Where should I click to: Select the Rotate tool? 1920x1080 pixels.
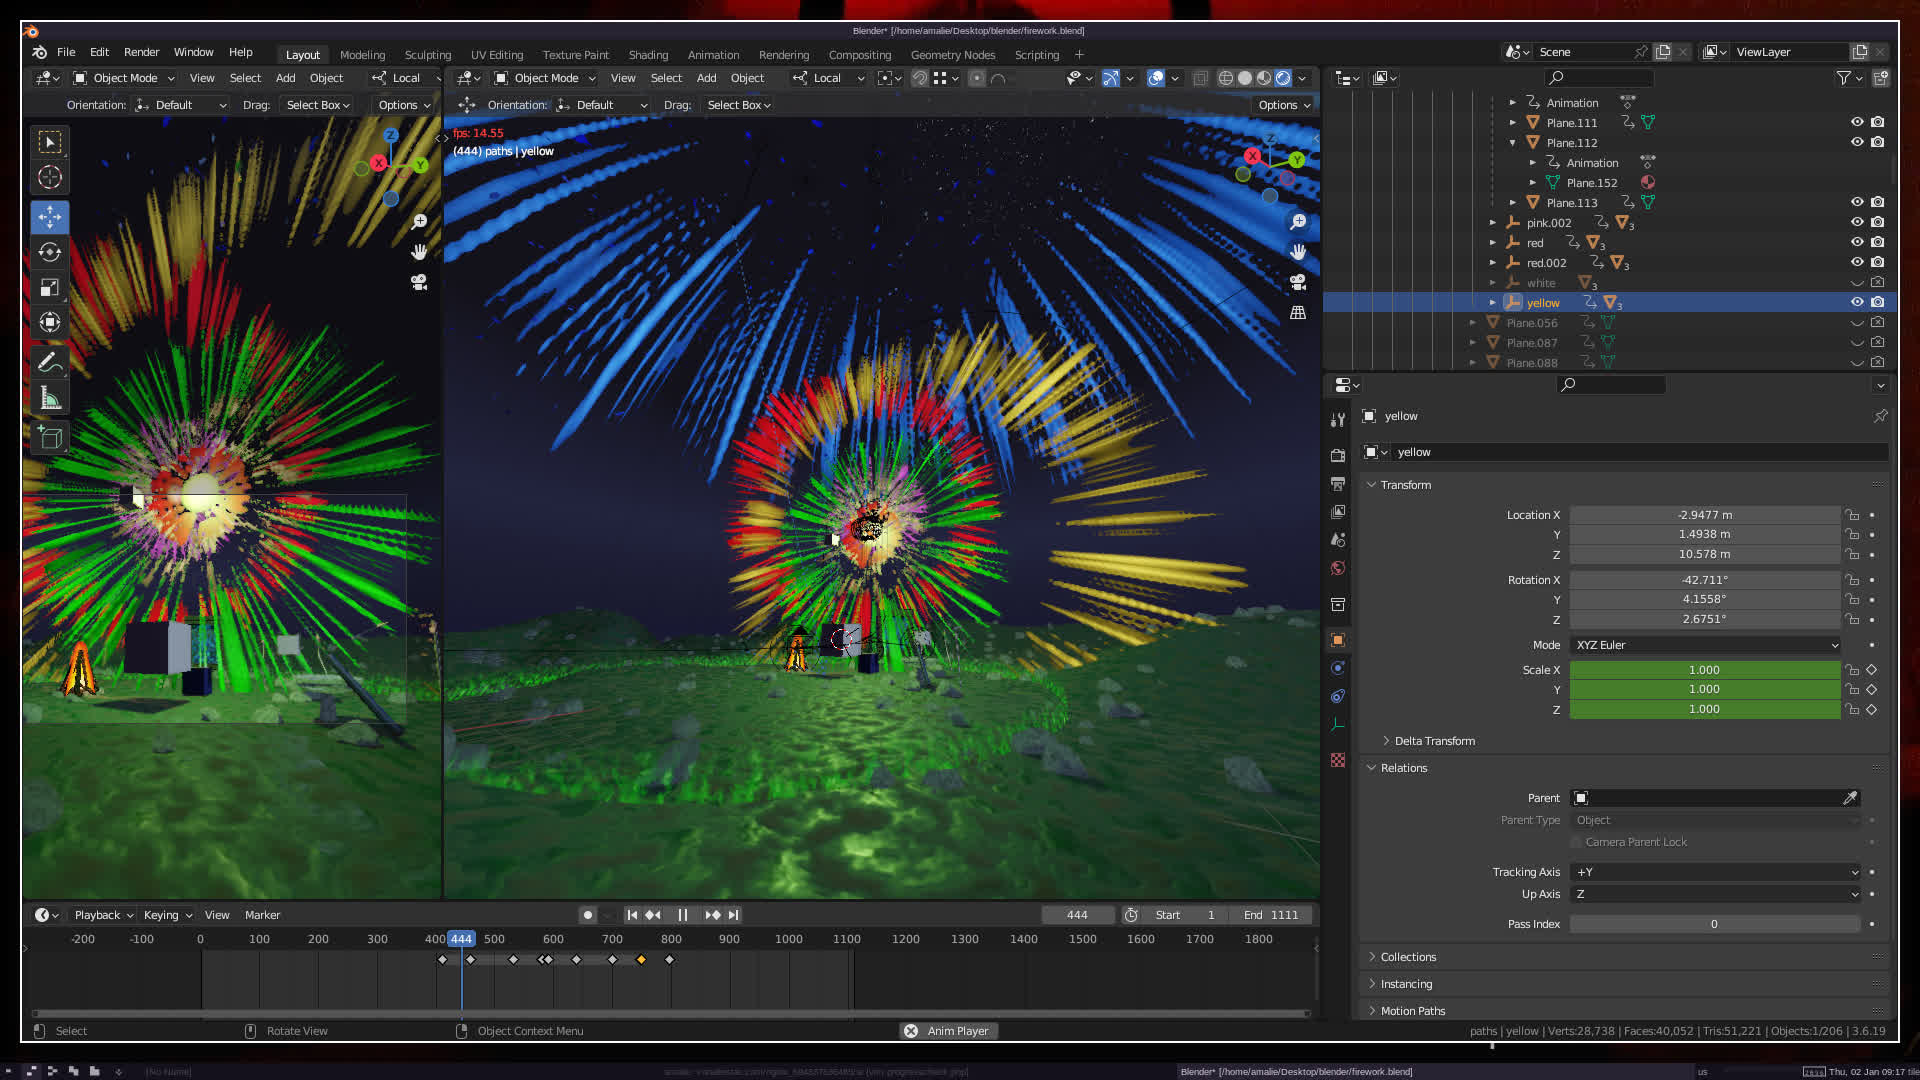click(50, 252)
